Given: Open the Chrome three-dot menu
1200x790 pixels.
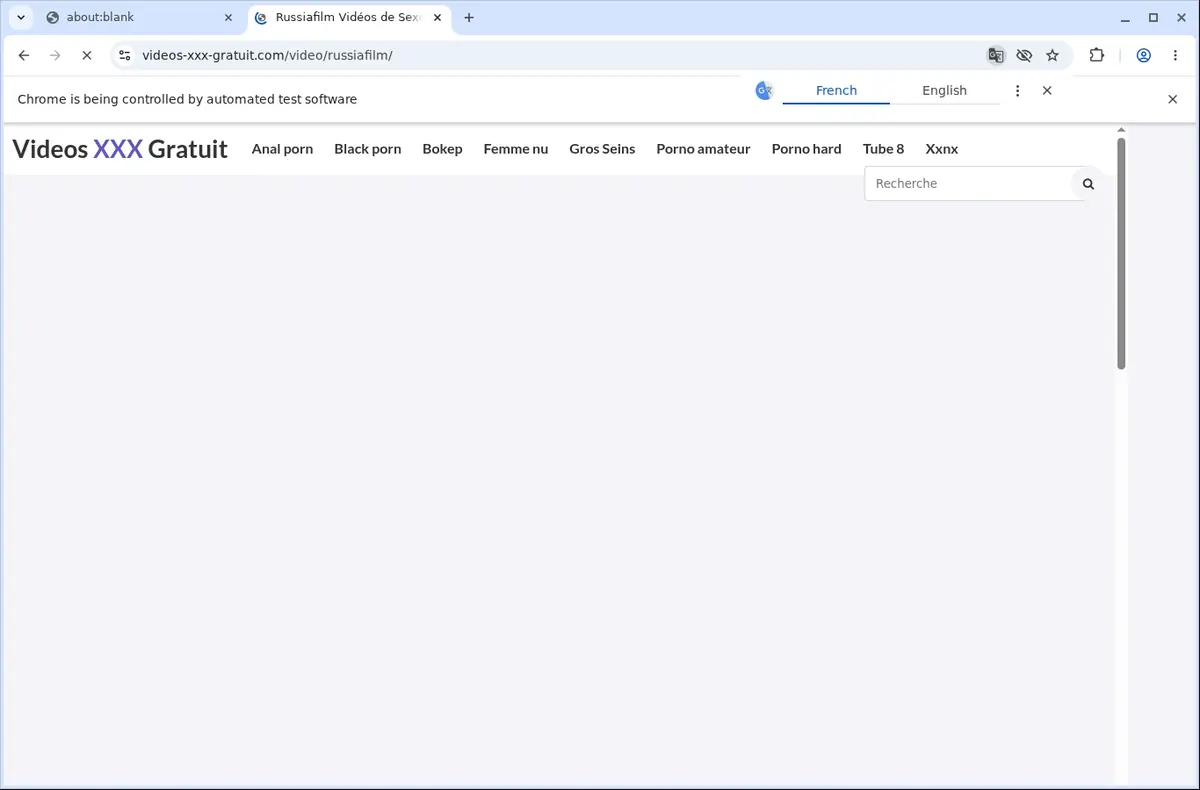Looking at the screenshot, I should (1173, 56).
